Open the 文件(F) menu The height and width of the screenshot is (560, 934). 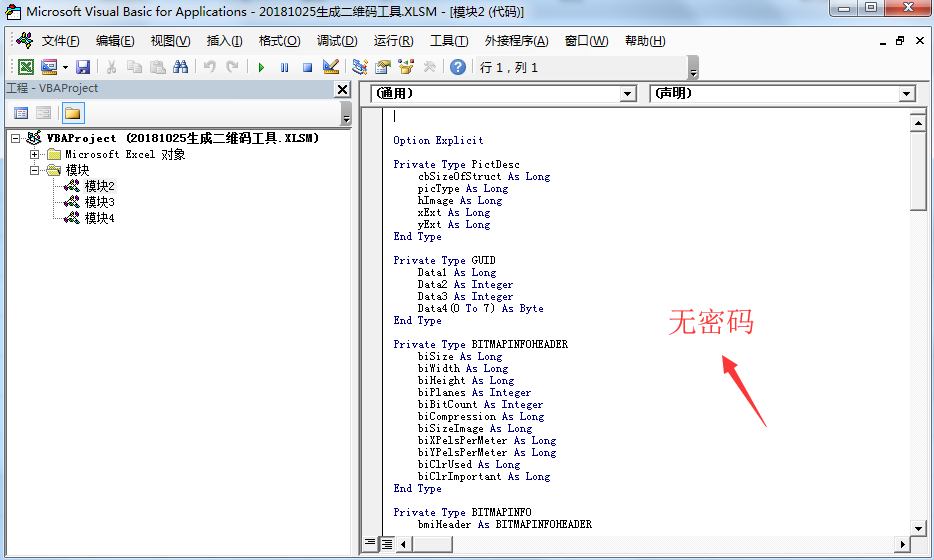coord(60,41)
